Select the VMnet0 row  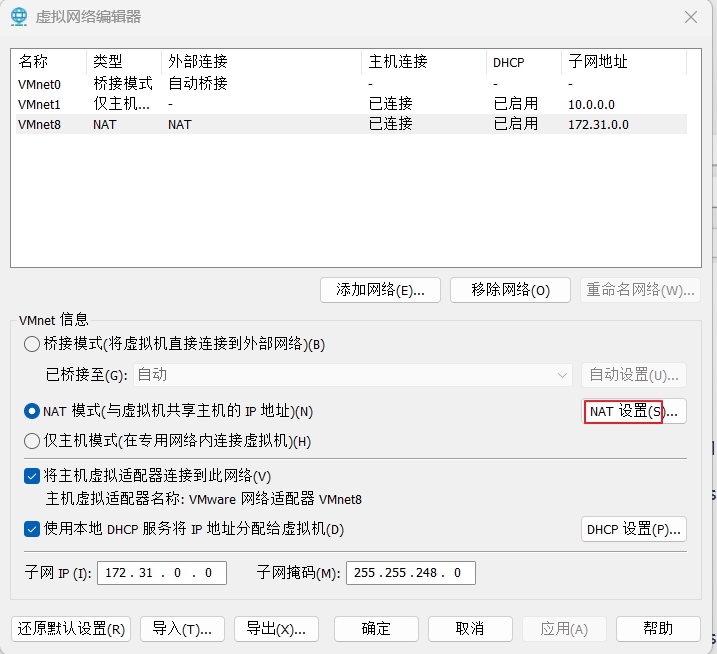pos(351,84)
